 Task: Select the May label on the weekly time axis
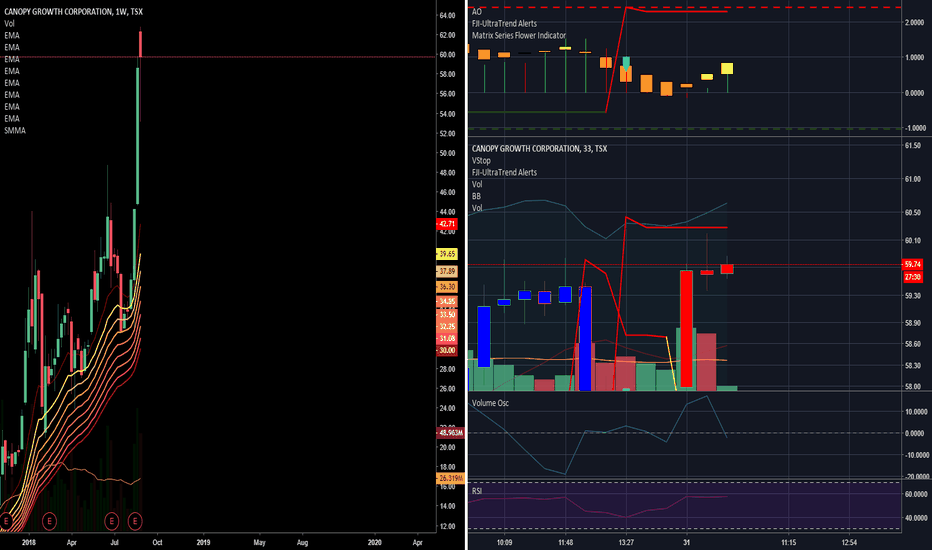(x=259, y=542)
